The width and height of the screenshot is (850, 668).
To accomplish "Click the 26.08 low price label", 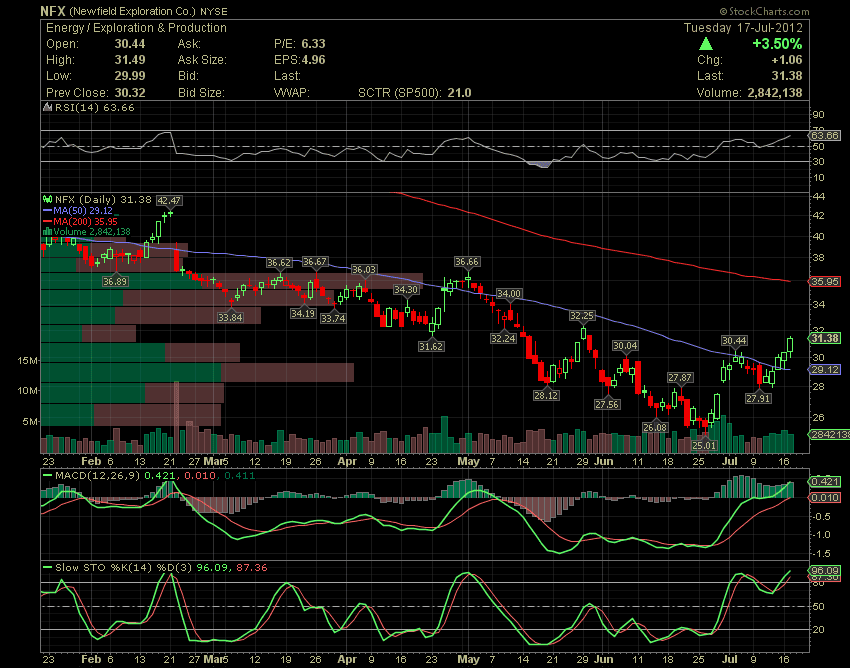I will click(655, 427).
